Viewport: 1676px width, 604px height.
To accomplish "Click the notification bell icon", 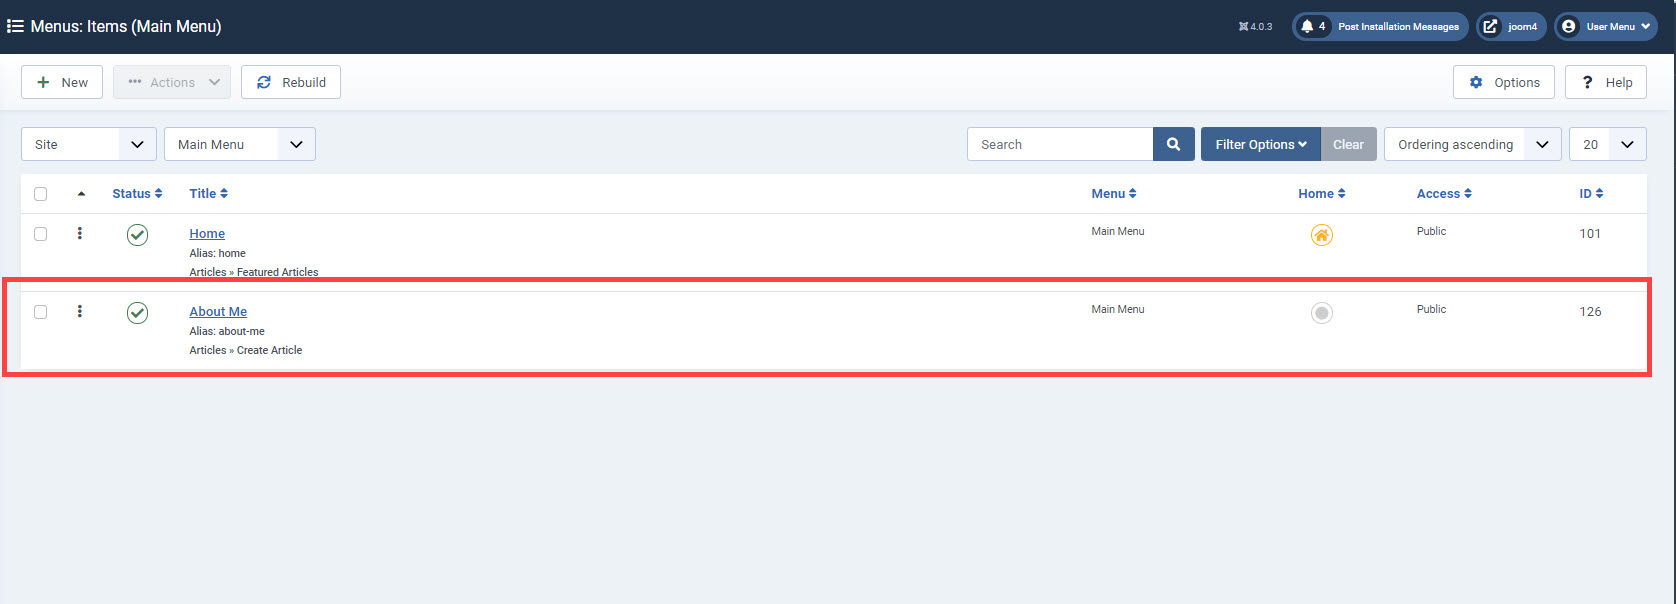I will coord(1307,27).
